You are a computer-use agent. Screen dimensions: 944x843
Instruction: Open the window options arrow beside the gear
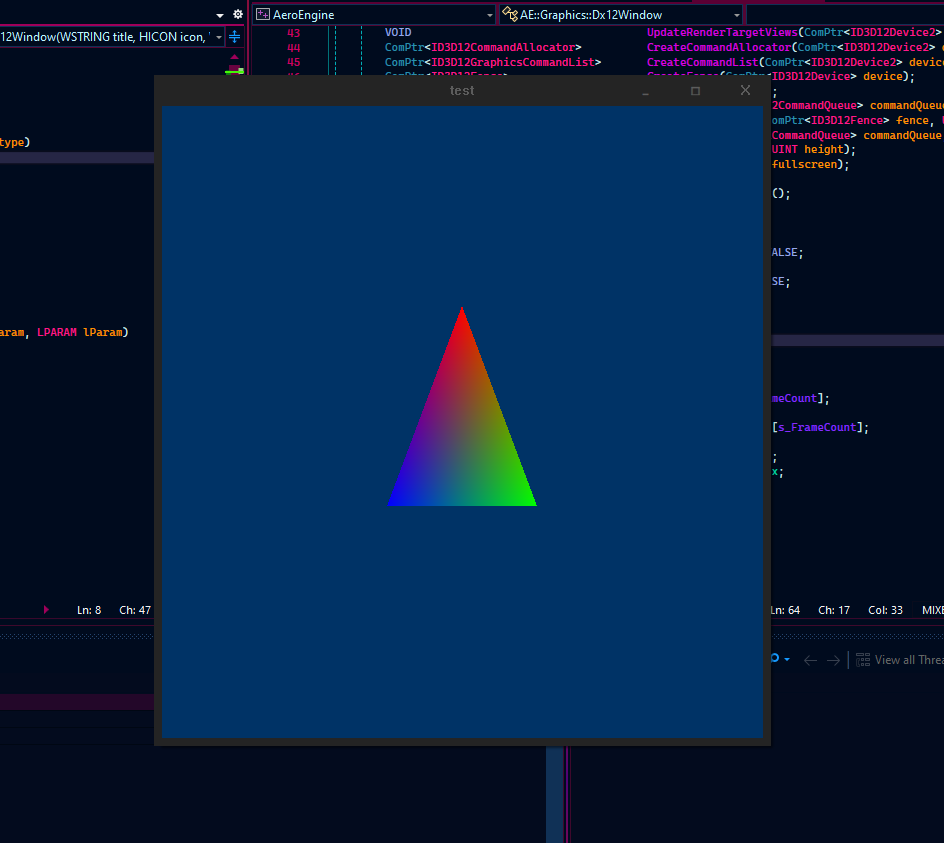click(x=220, y=15)
